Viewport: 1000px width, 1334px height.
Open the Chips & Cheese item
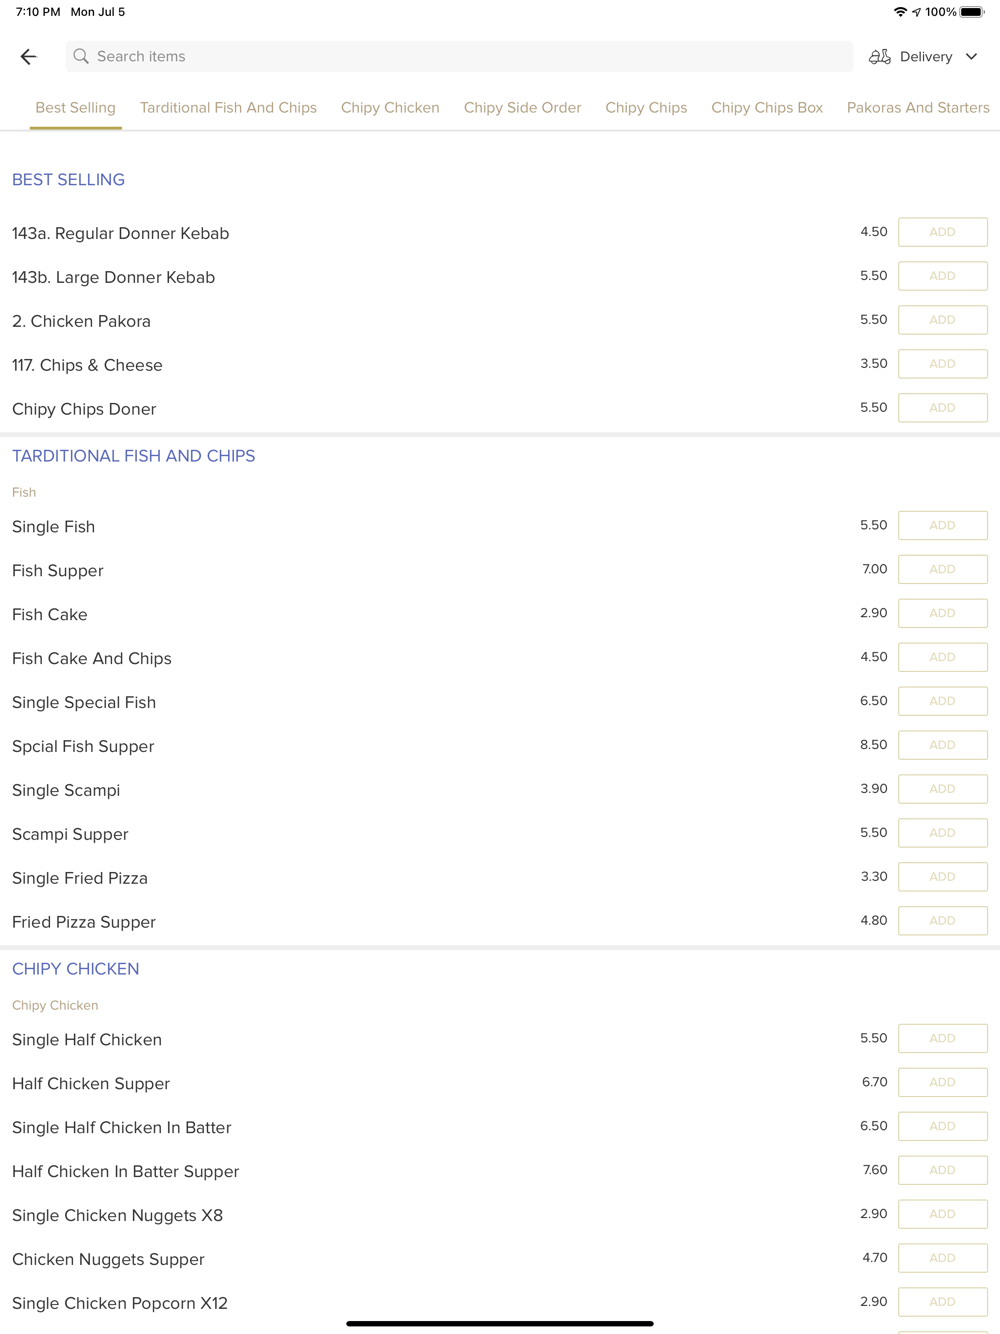coord(87,365)
